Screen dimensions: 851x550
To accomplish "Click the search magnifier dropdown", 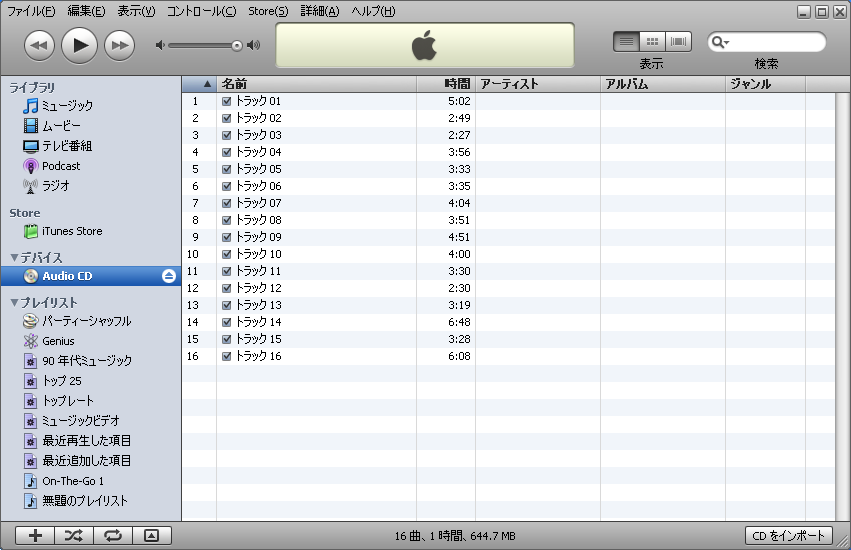I will coord(720,42).
